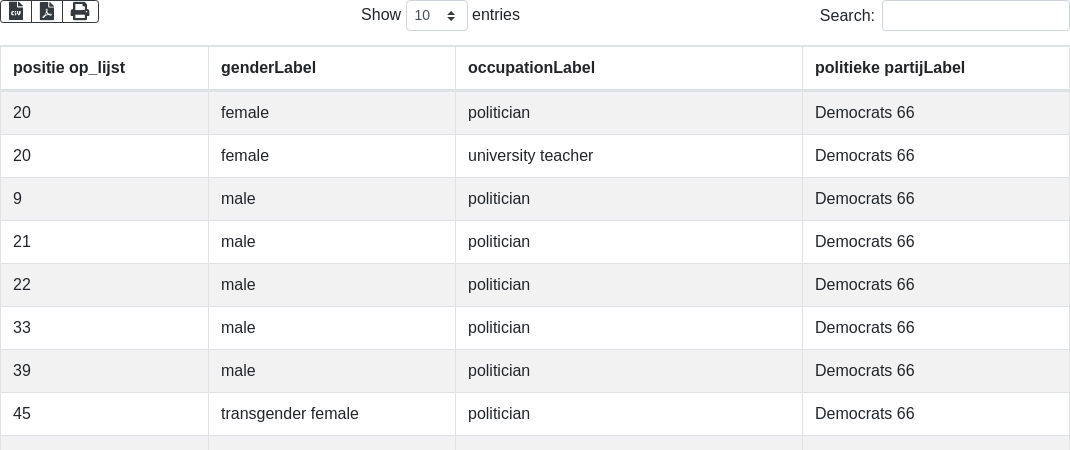1070x450 pixels.
Task: Open the Show entries dropdown
Action: (436, 15)
